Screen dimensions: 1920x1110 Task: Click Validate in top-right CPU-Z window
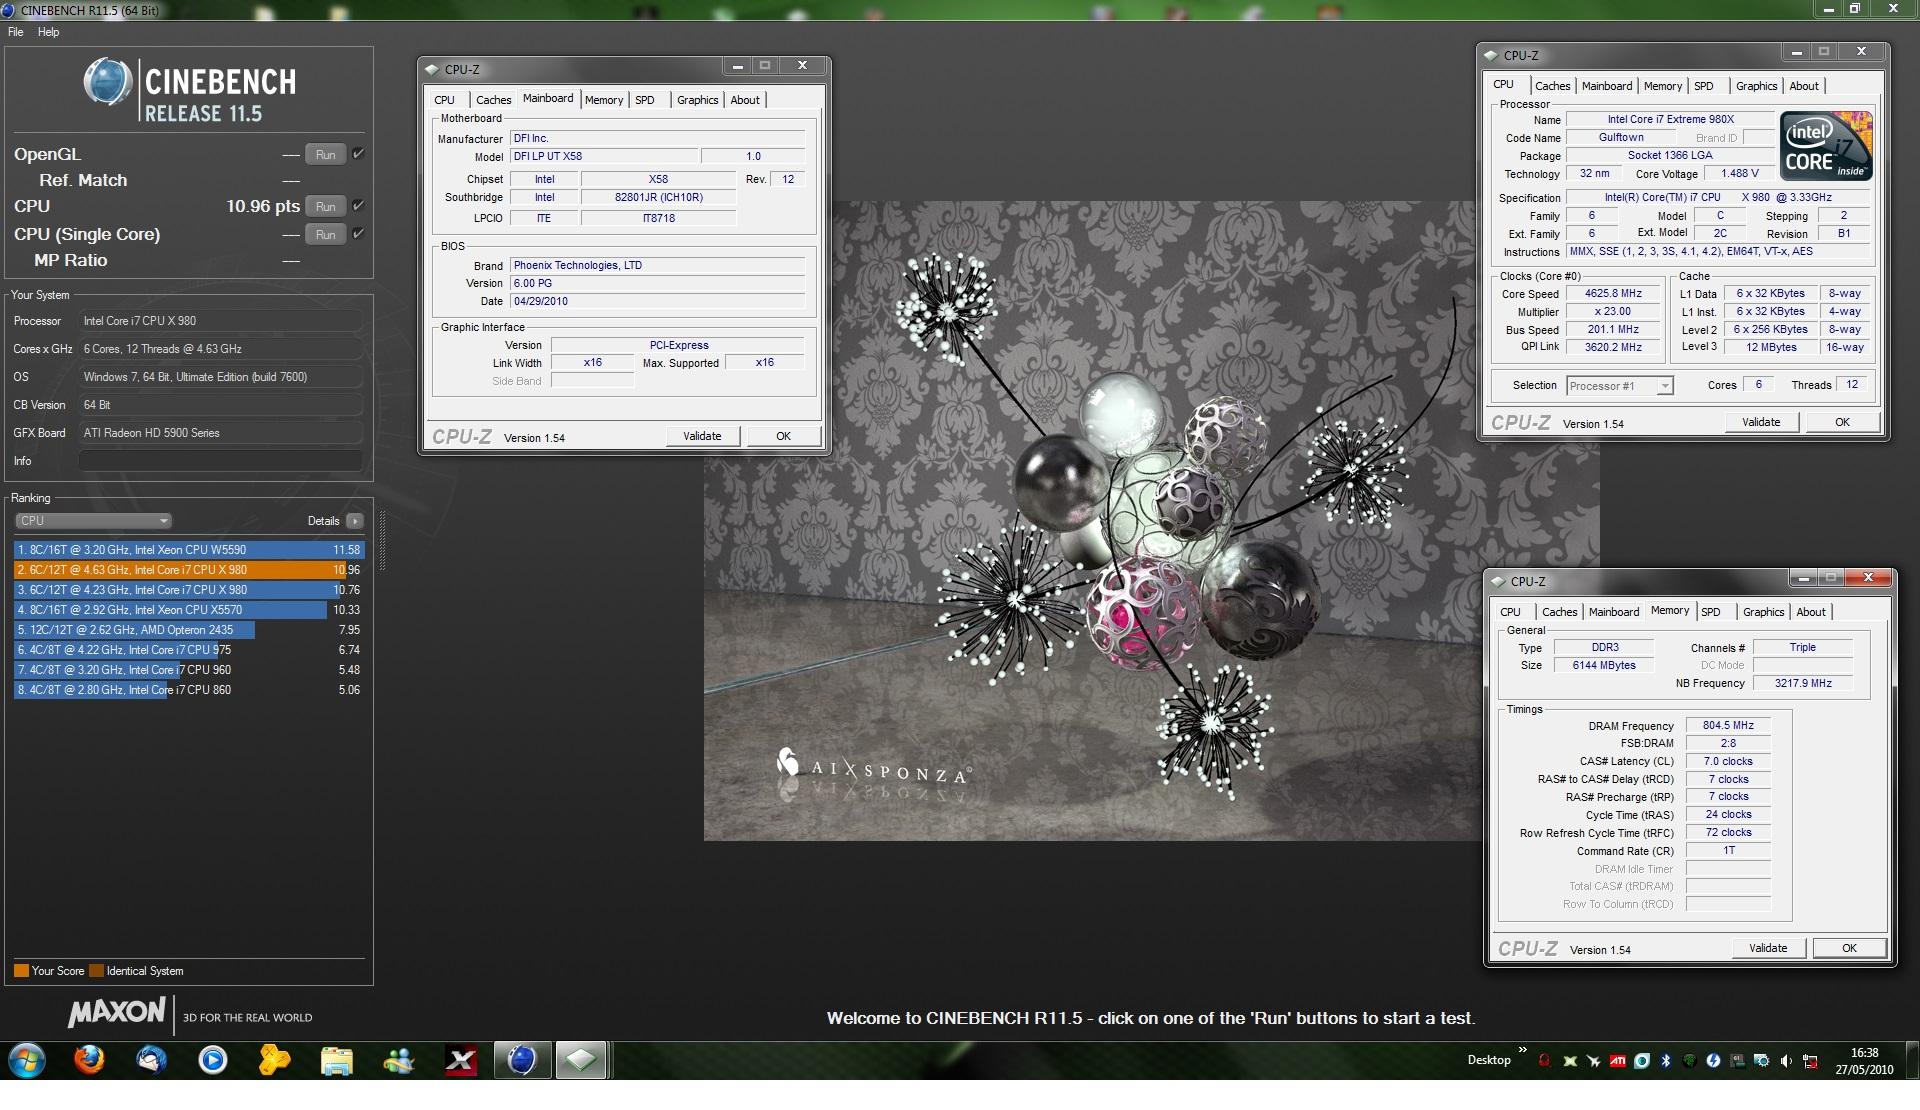[x=1761, y=422]
